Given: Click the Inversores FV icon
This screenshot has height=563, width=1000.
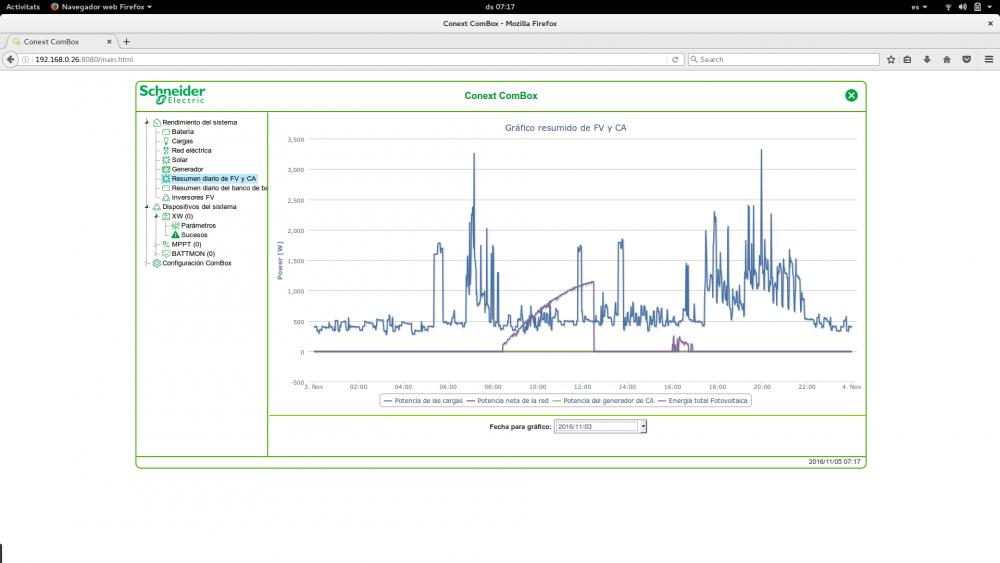Looking at the screenshot, I should point(166,198).
